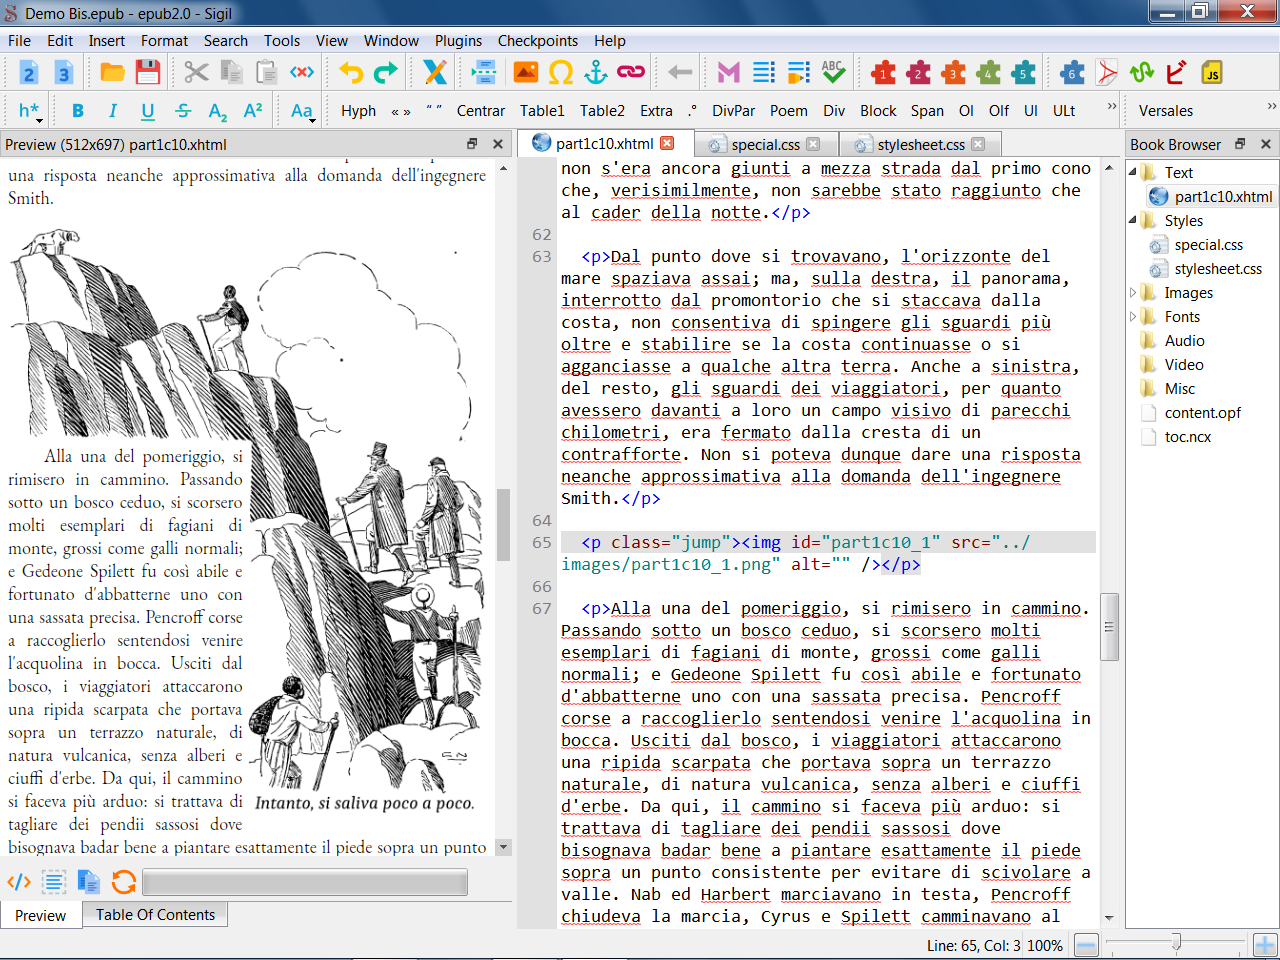This screenshot has height=960, width=1280.
Task: Insert special character with Omega icon
Action: click(561, 72)
